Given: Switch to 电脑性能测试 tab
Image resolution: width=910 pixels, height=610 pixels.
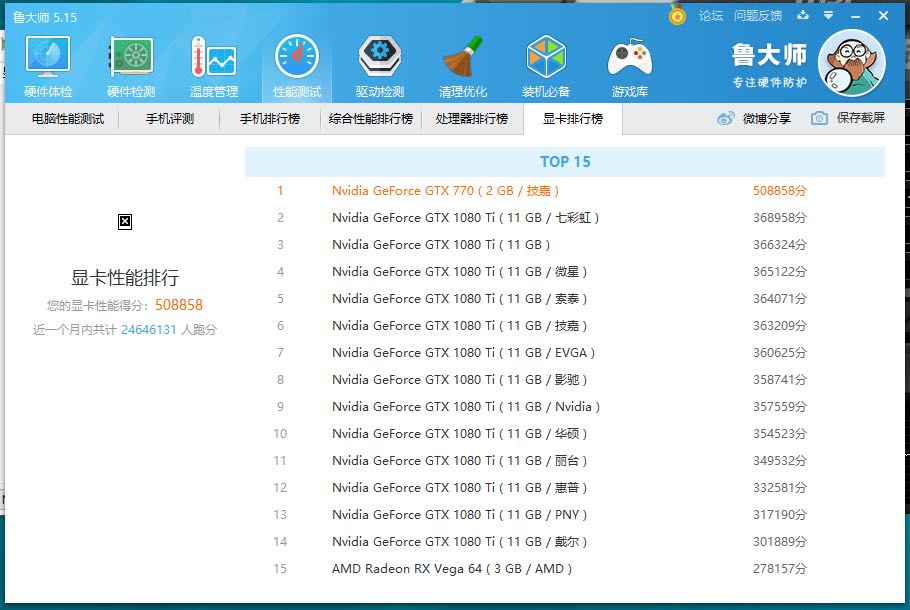Looking at the screenshot, I should coord(68,119).
